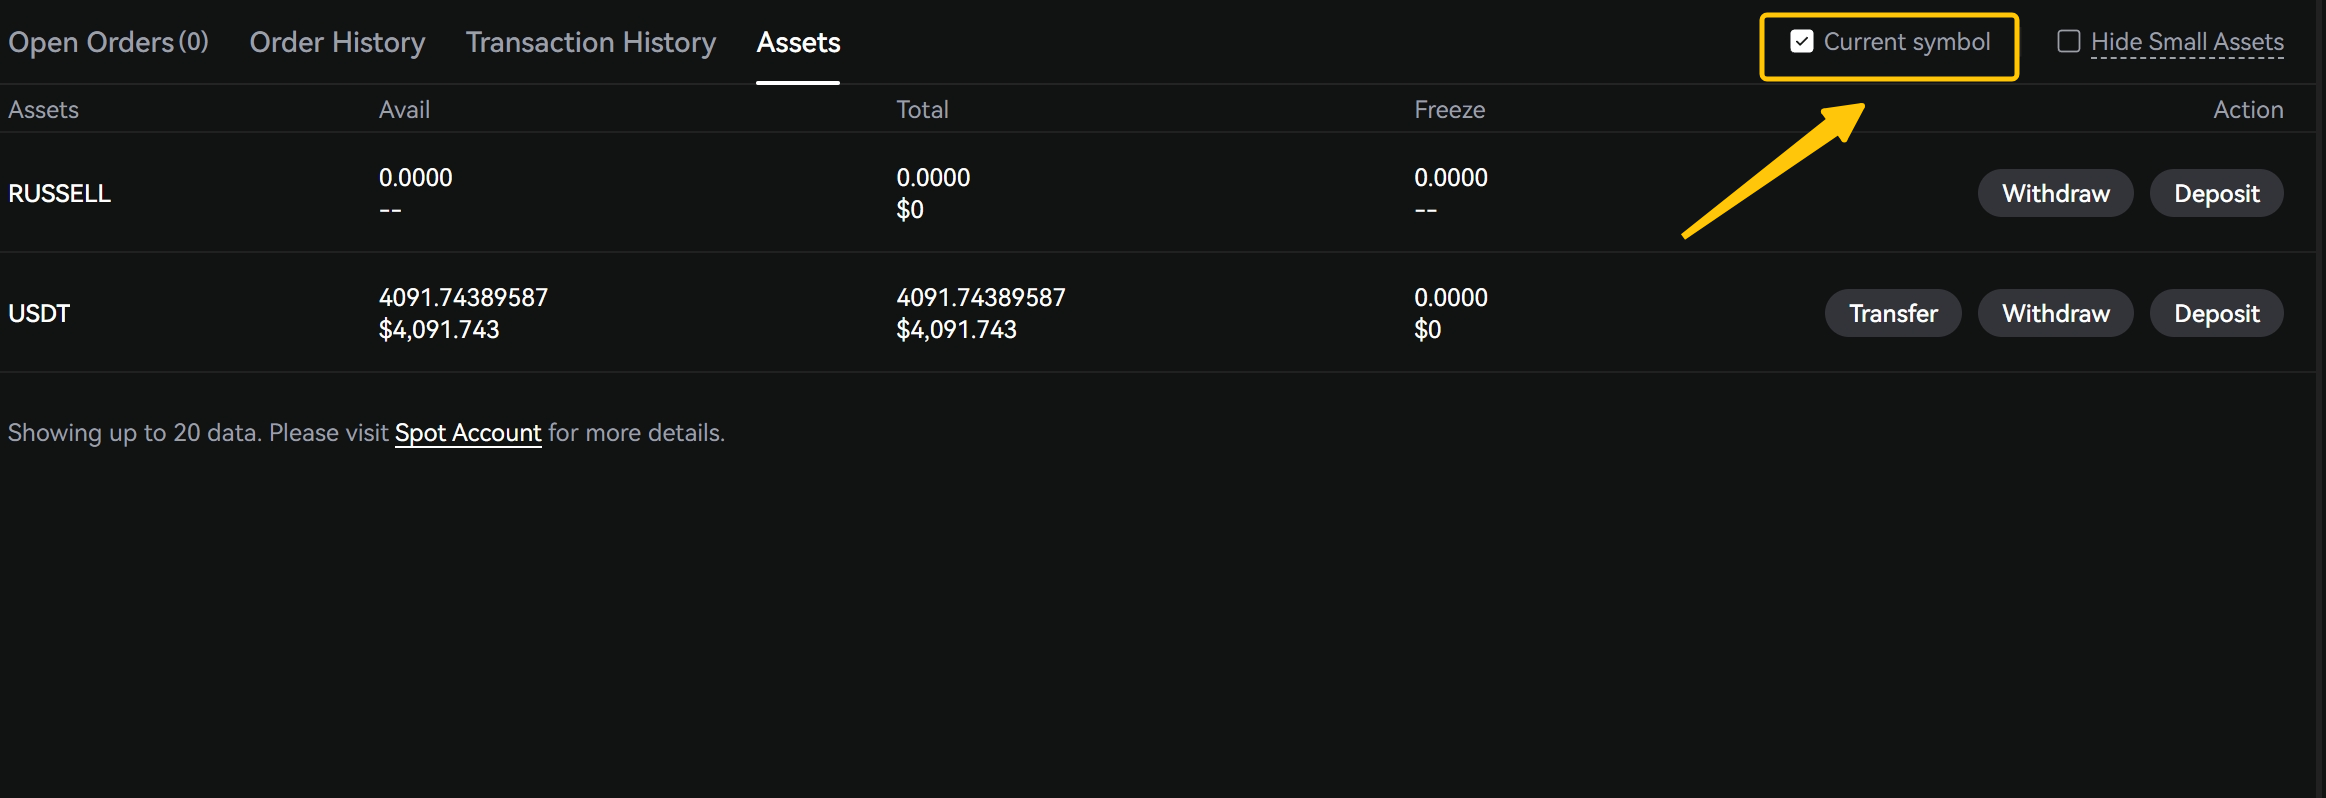The height and width of the screenshot is (798, 2326).
Task: Select the USDT asset name
Action: (x=39, y=313)
